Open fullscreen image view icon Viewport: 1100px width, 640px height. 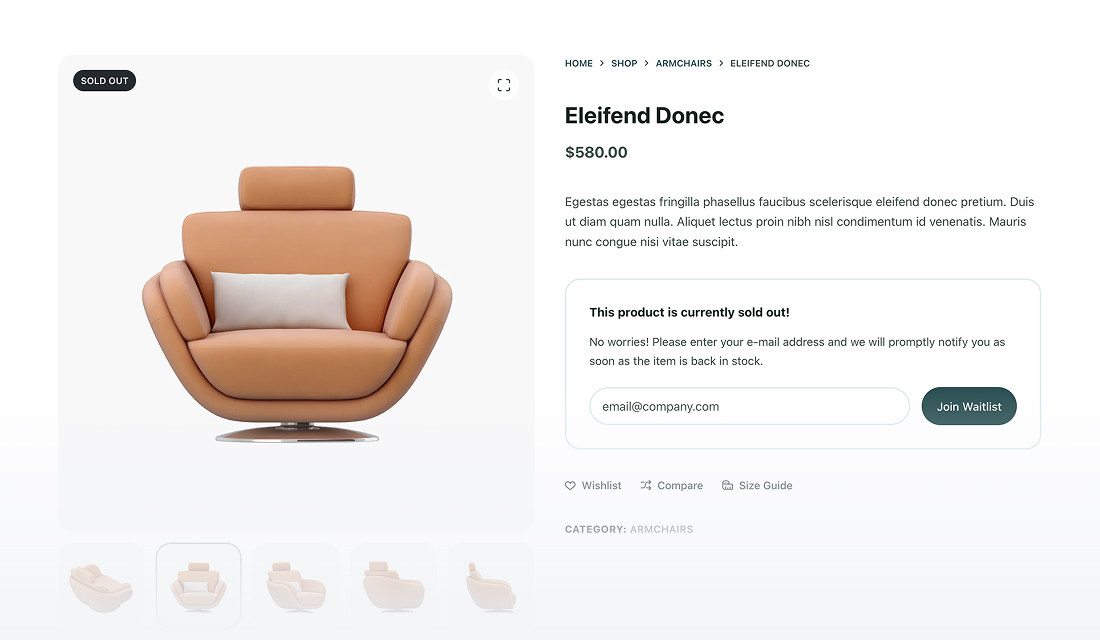[504, 85]
